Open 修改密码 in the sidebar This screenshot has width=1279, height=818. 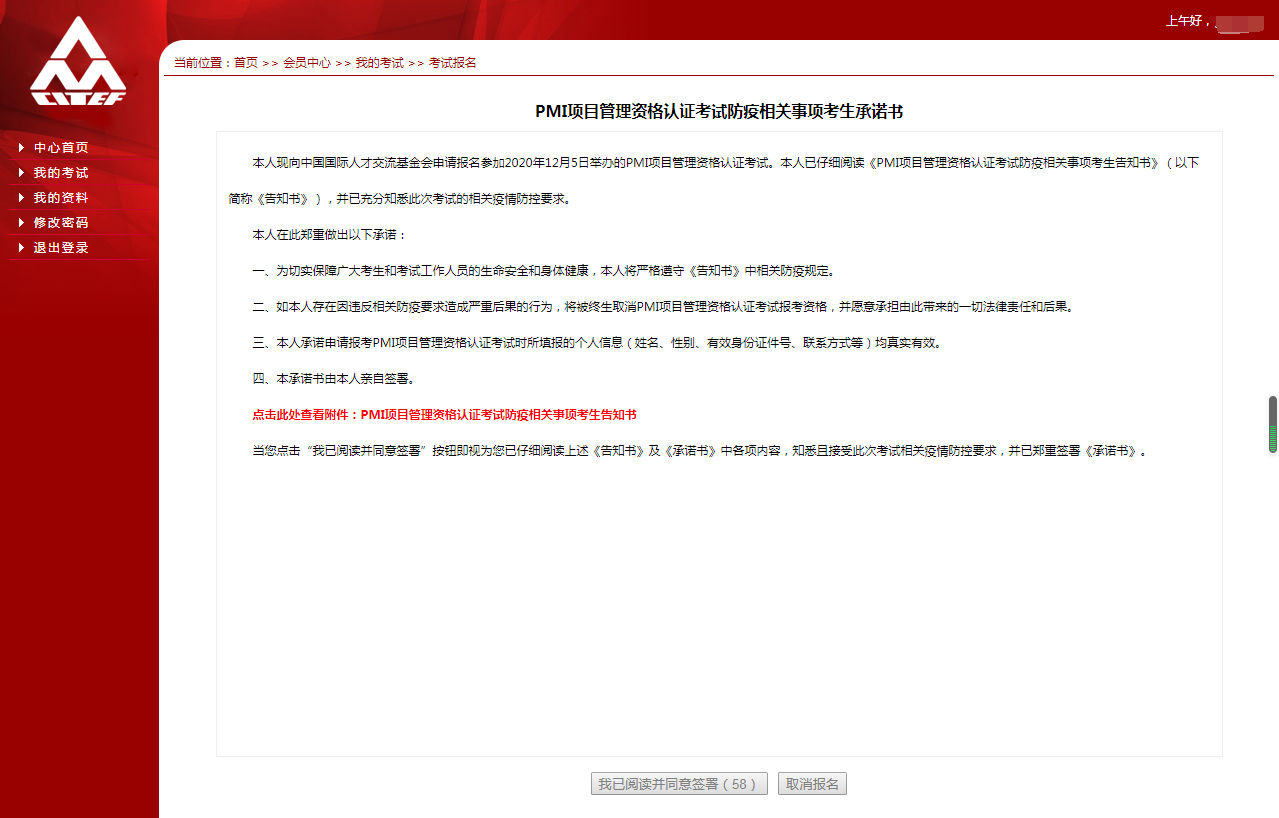pyautogui.click(x=61, y=223)
